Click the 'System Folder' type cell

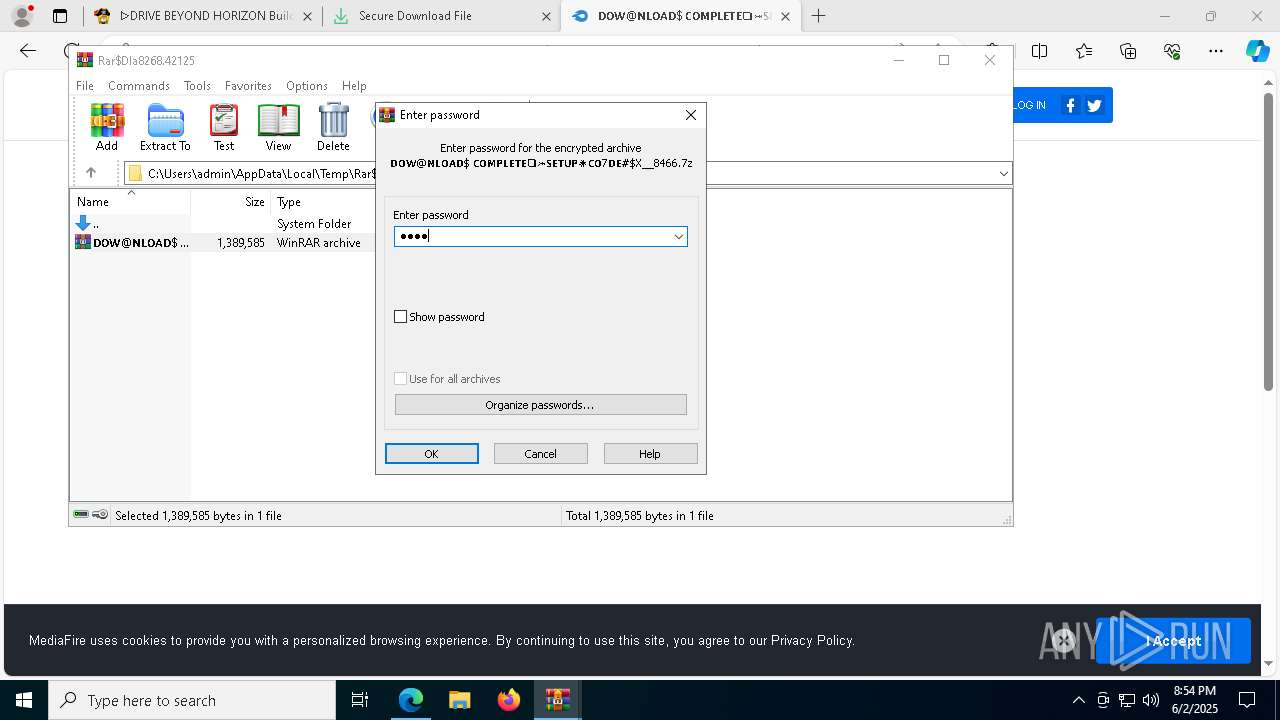pyautogui.click(x=314, y=223)
